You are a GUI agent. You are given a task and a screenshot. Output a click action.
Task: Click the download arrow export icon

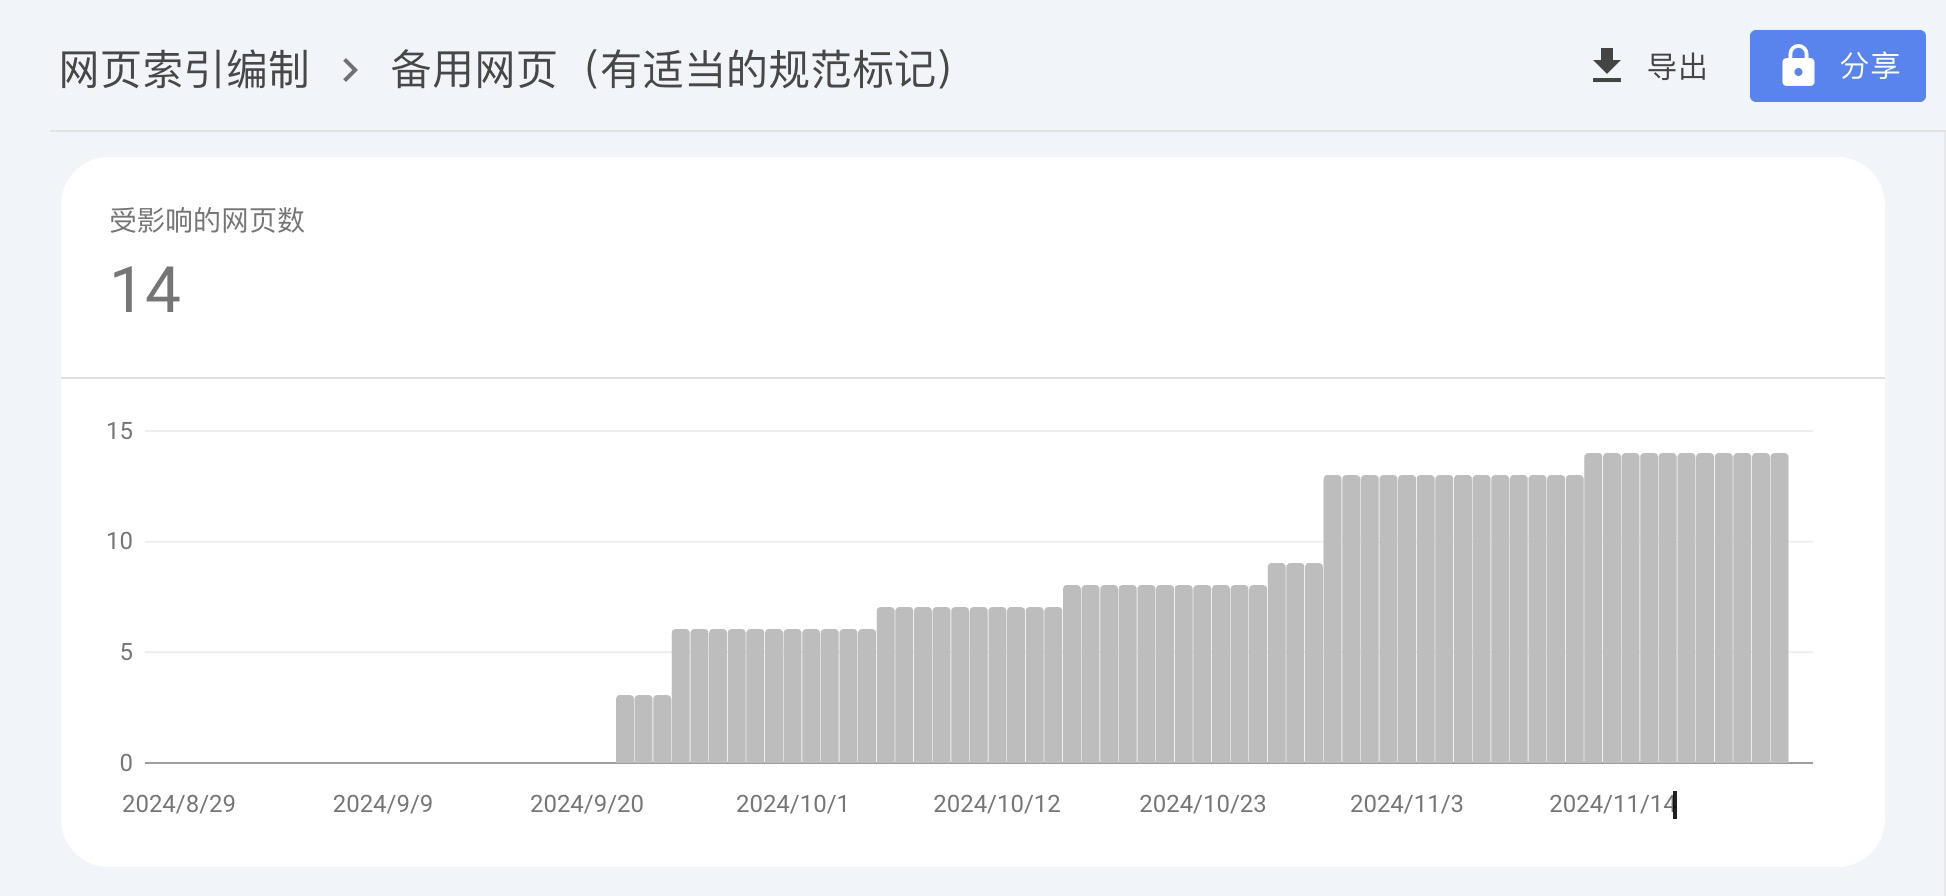(1606, 66)
